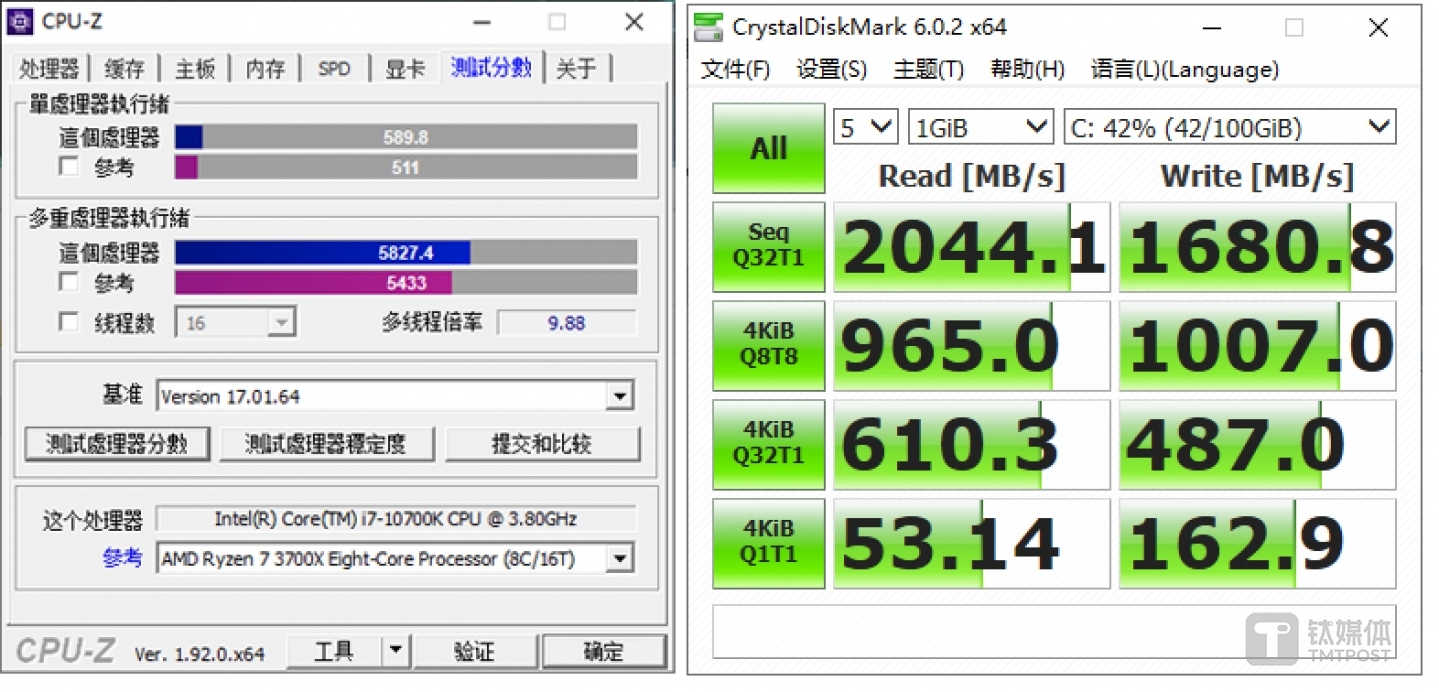Enable 参考 checkbox under multi-thread section

(x=68, y=282)
